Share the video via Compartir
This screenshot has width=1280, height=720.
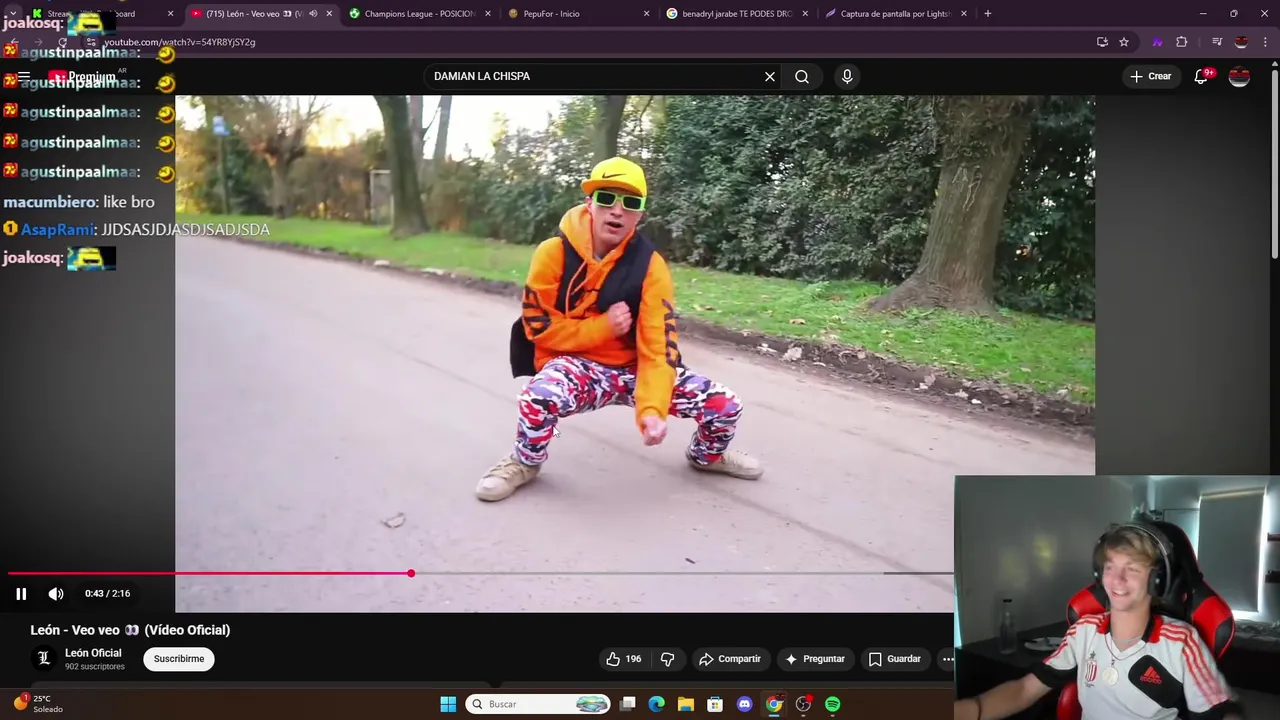click(730, 659)
